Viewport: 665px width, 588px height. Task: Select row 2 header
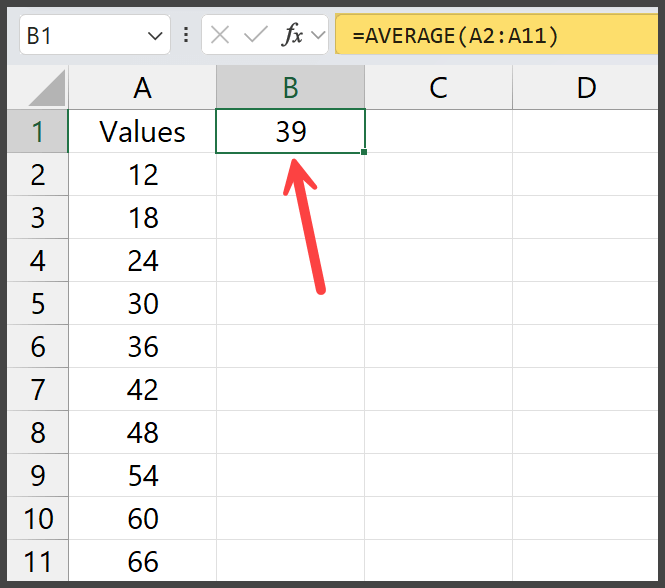point(38,174)
